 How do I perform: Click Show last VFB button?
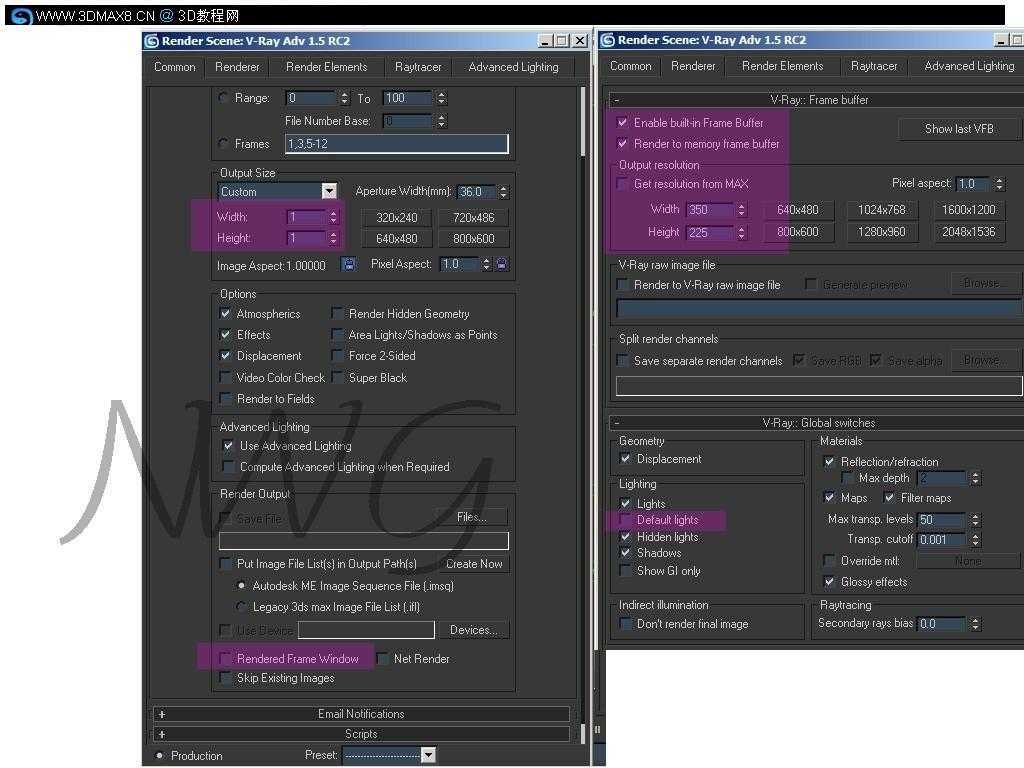click(x=959, y=129)
